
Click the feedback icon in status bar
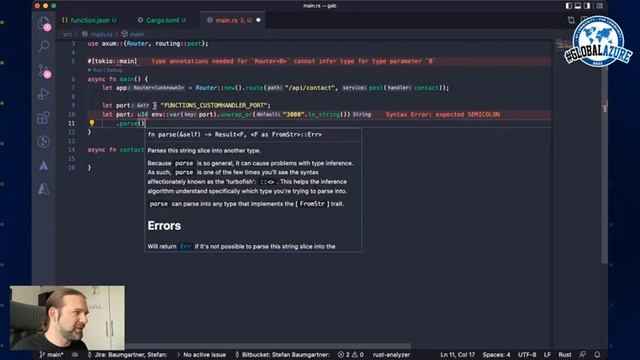pos(583,355)
